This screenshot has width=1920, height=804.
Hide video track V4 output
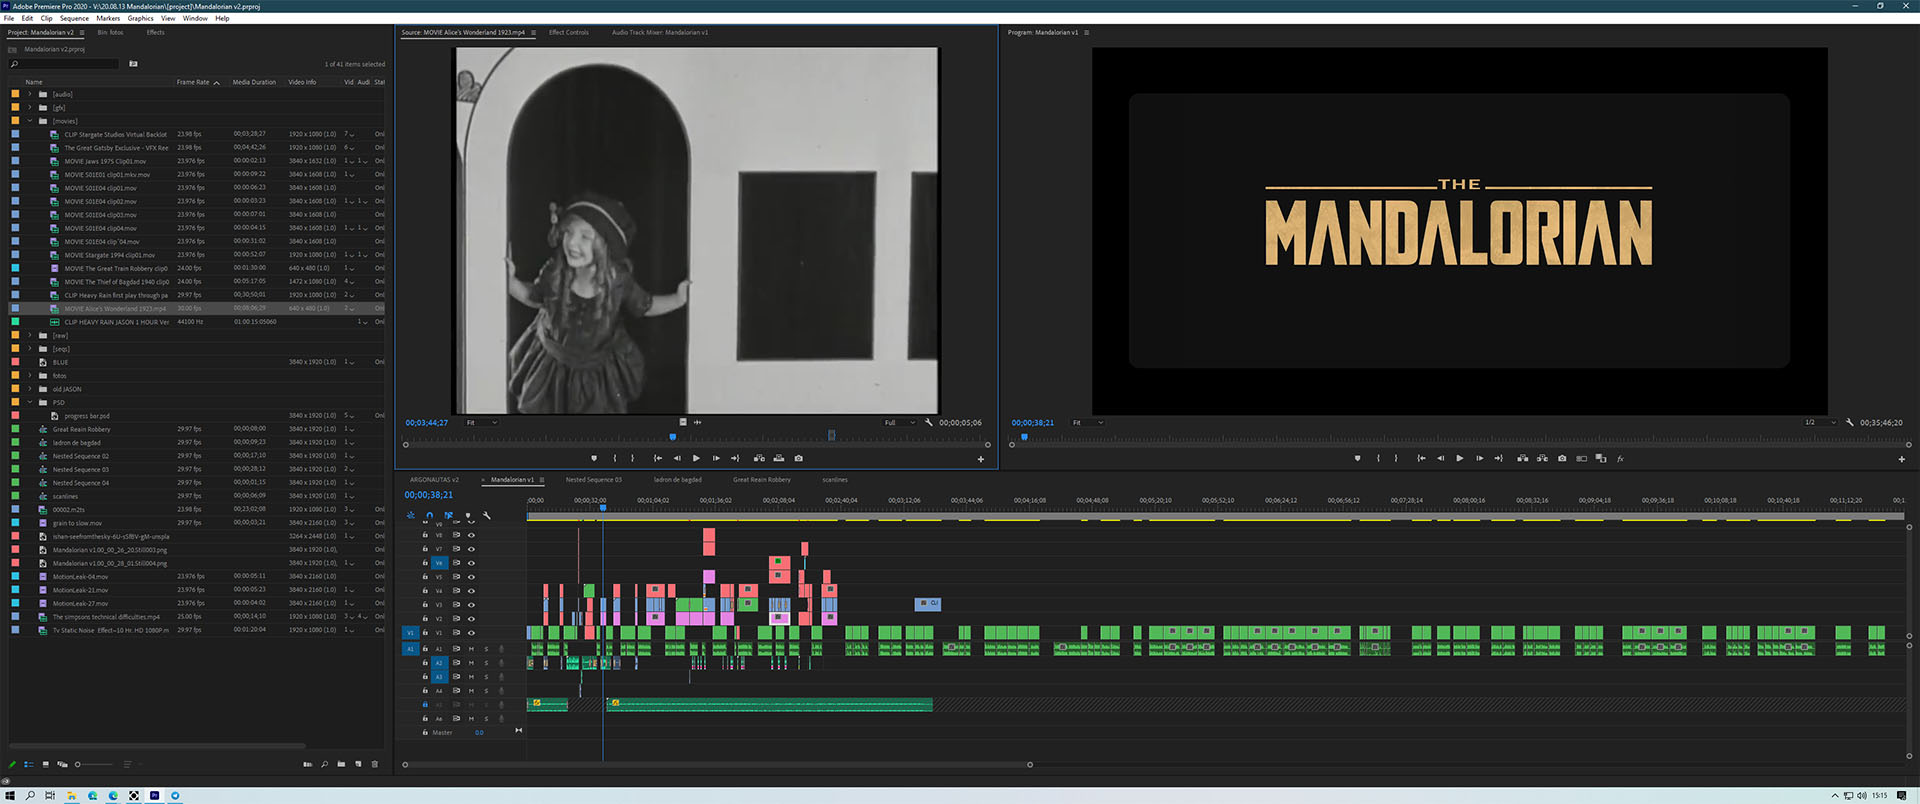pos(471,591)
